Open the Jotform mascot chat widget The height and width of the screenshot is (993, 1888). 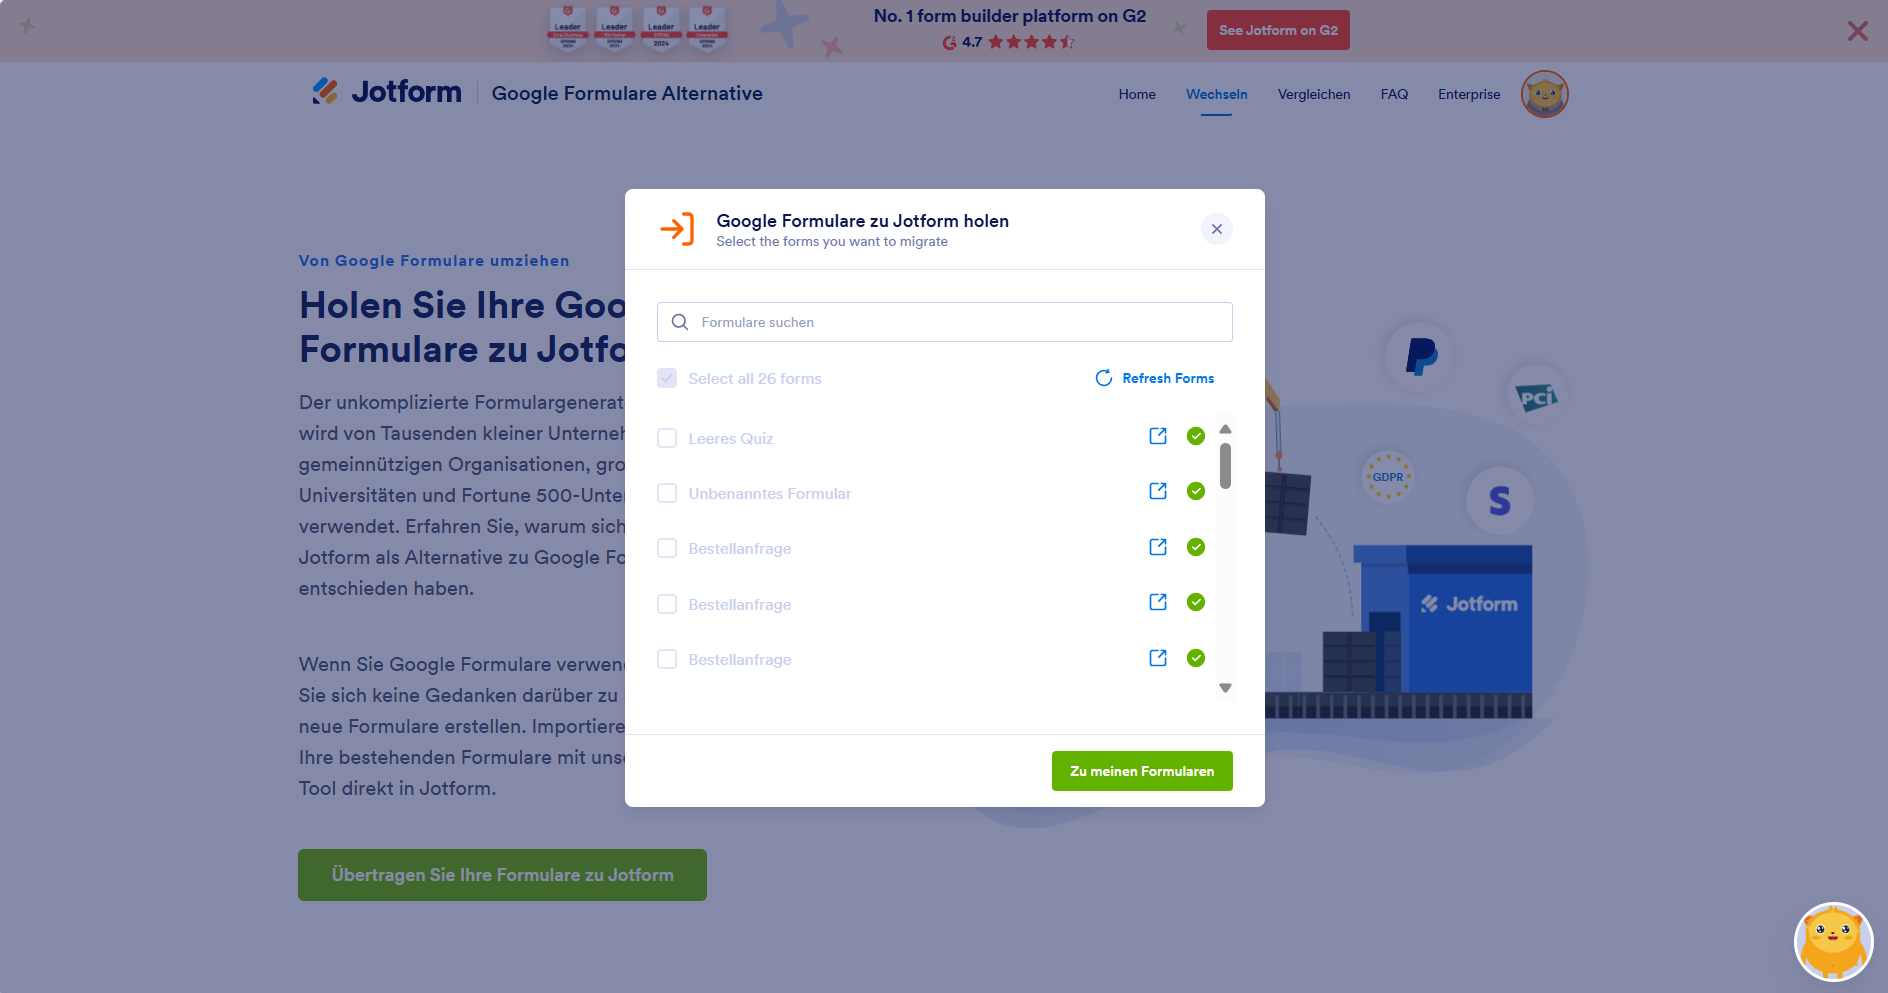click(1834, 942)
